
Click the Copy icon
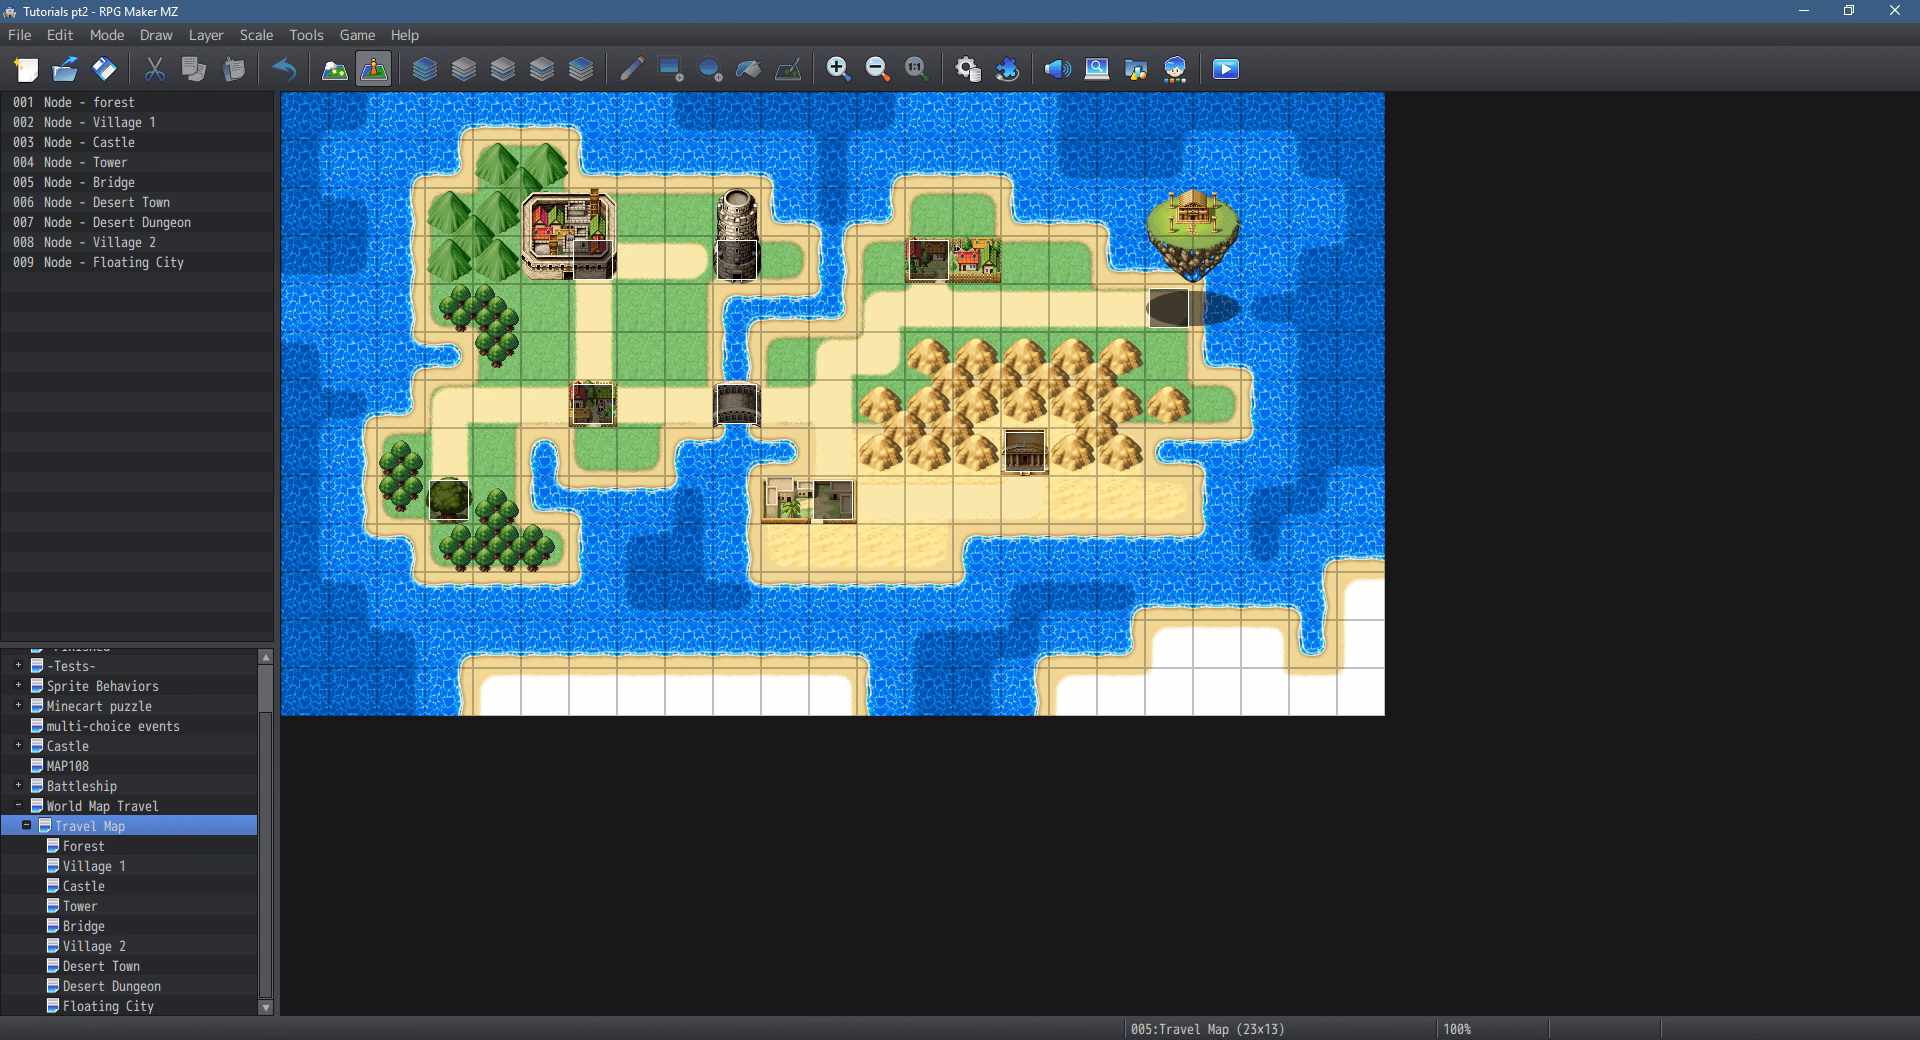click(194, 69)
